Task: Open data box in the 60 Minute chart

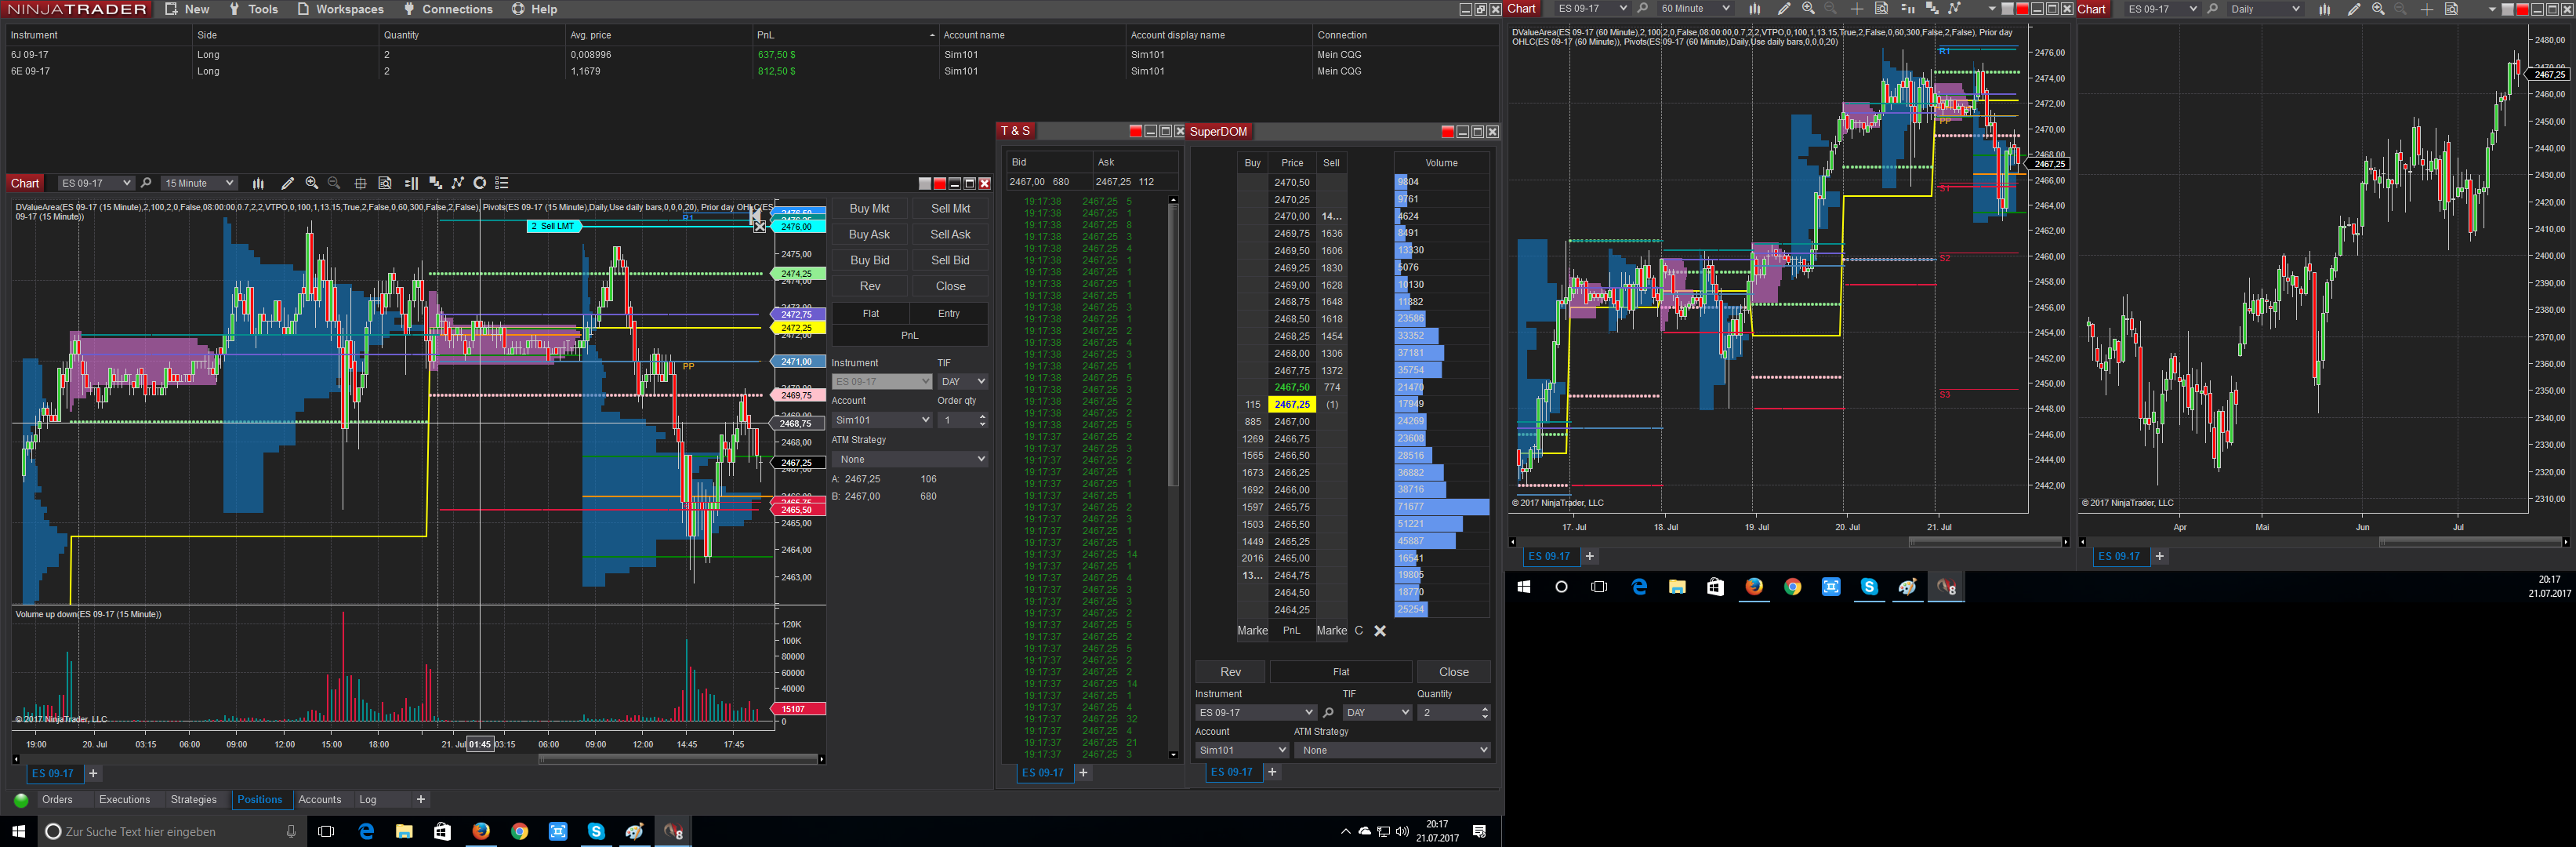Action: point(1881,9)
